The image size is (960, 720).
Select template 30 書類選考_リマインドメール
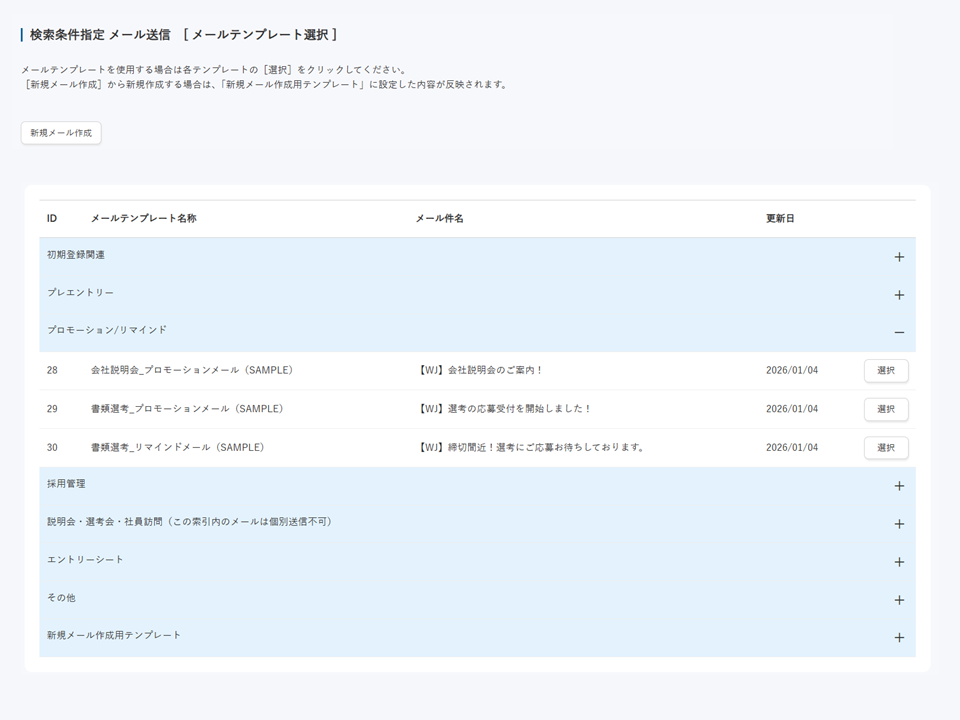886,448
